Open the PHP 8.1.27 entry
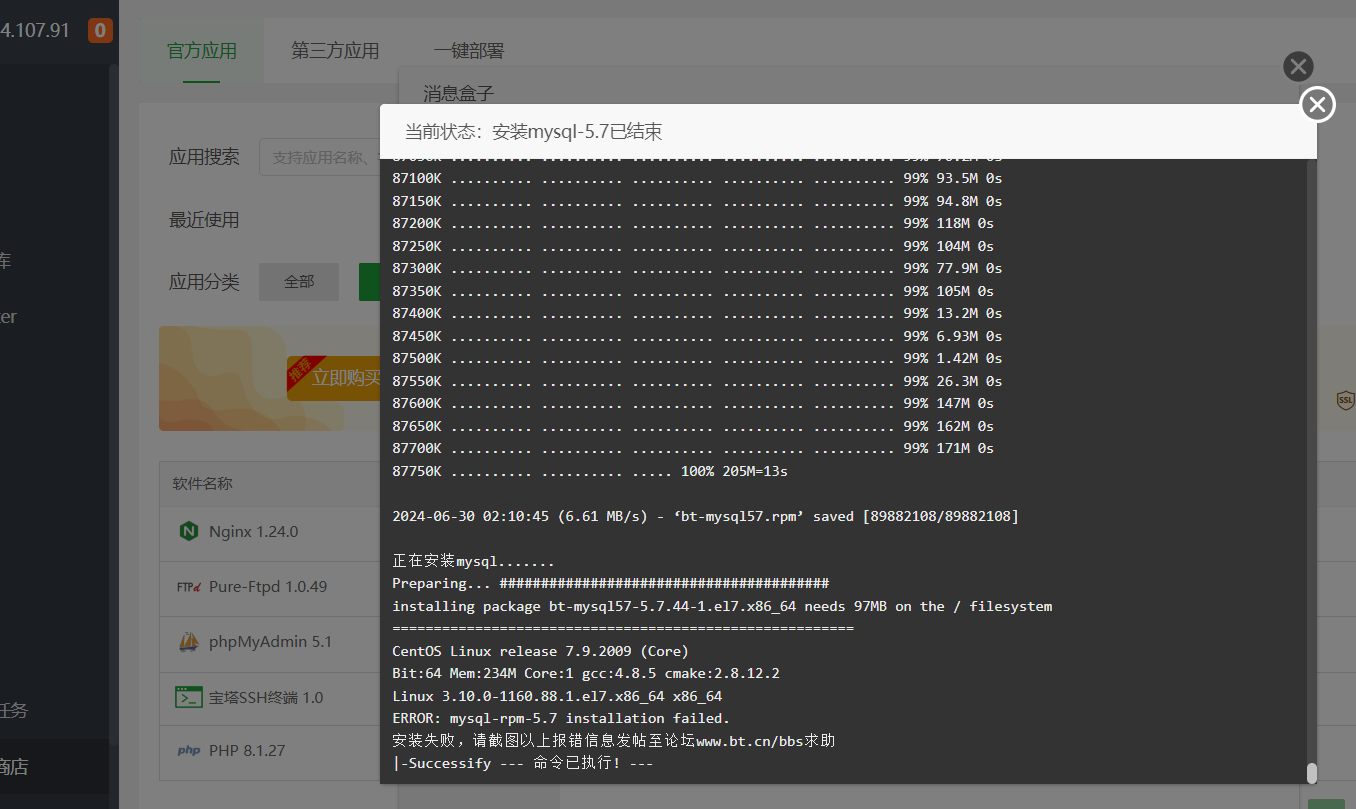The height and width of the screenshot is (809, 1356). pyautogui.click(x=247, y=750)
